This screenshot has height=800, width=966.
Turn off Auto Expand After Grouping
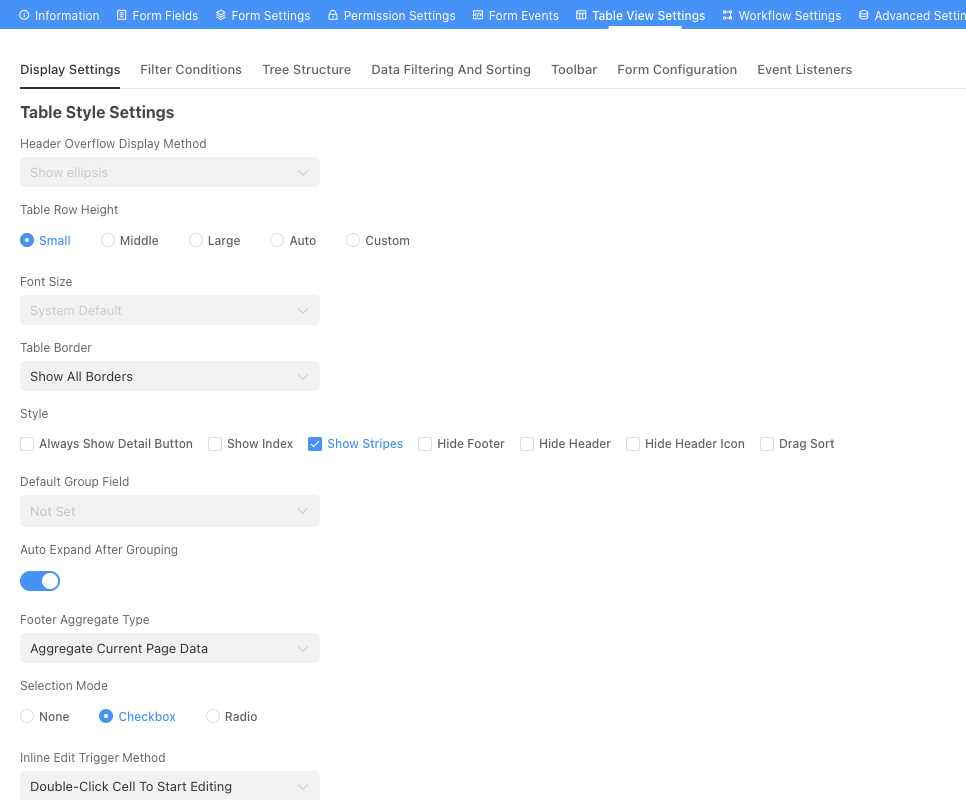pos(40,581)
